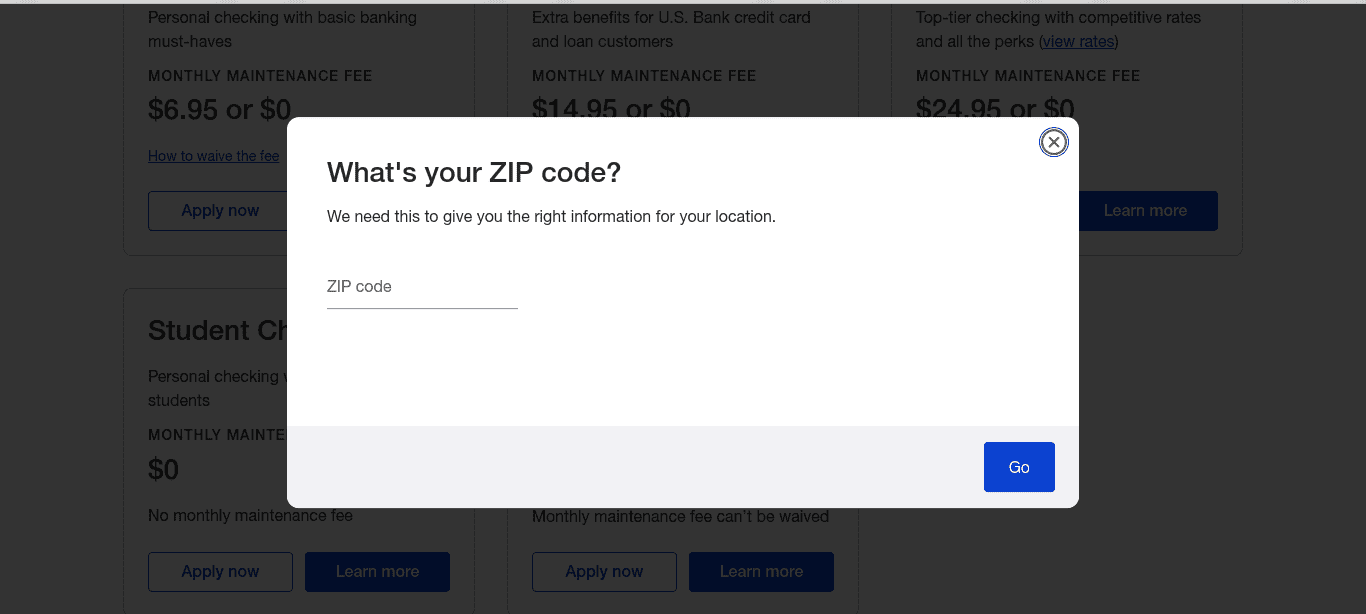Click Learn more on the Student Checking card
This screenshot has width=1366, height=614.
377,572
